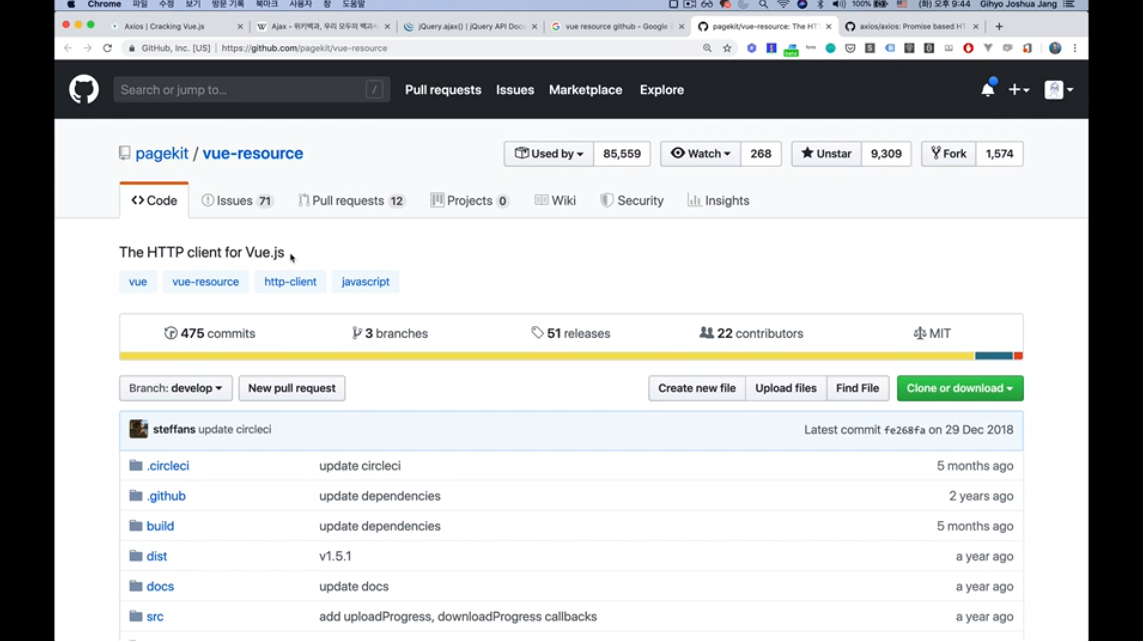
Task: Click the GitHub octocat logo
Action: (84, 90)
